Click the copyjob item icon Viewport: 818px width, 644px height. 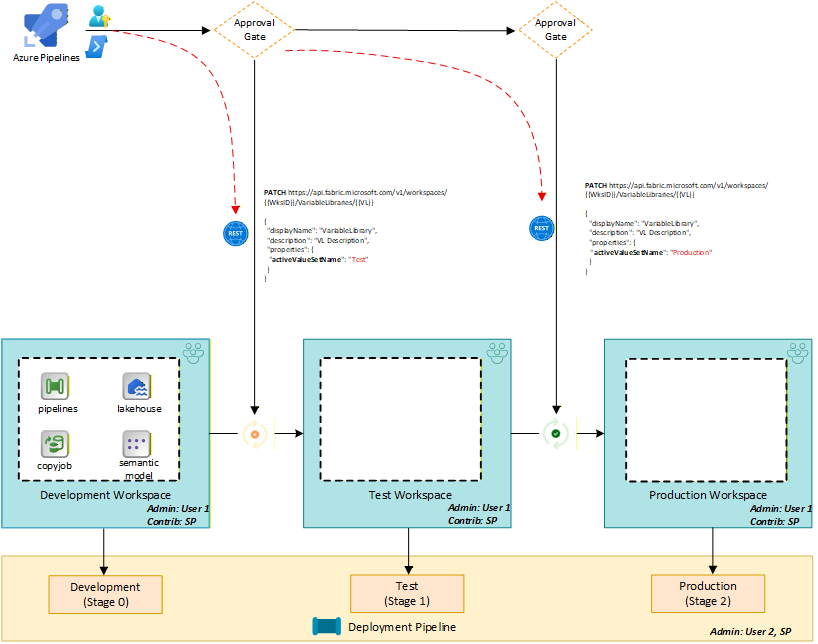click(54, 444)
